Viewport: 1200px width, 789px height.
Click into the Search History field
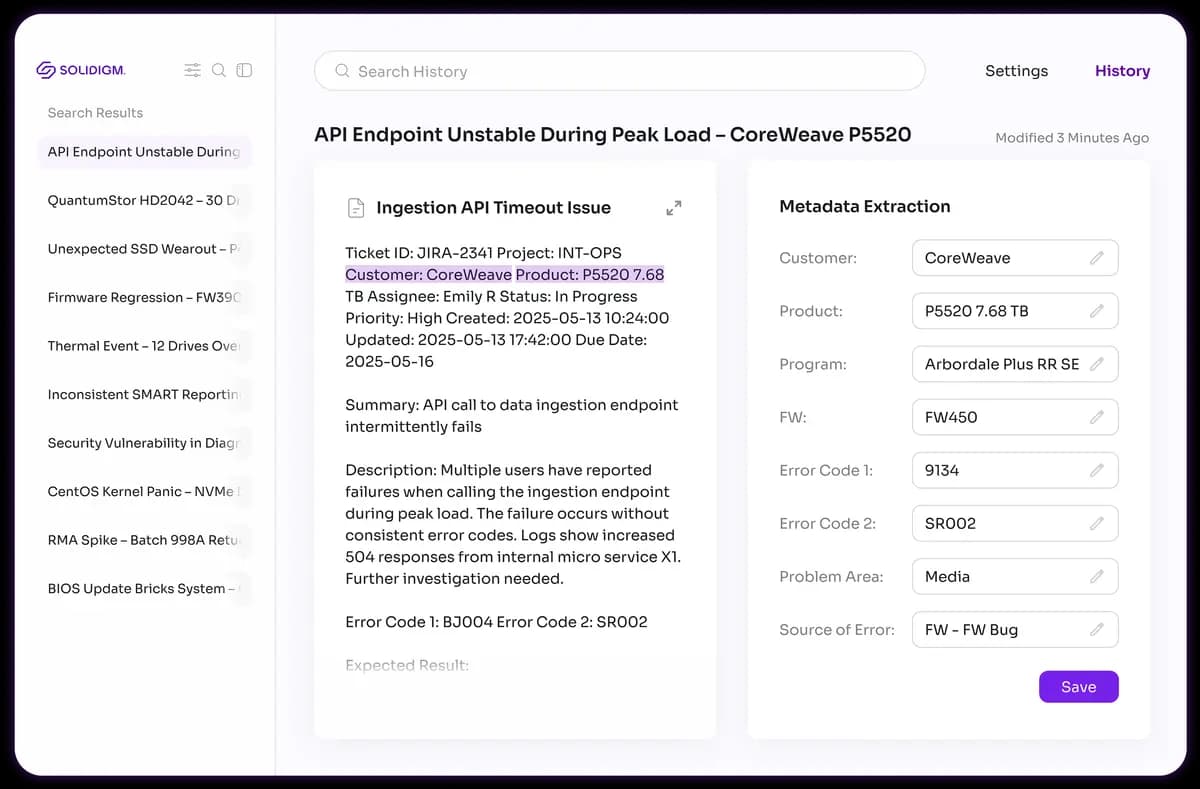tap(619, 71)
